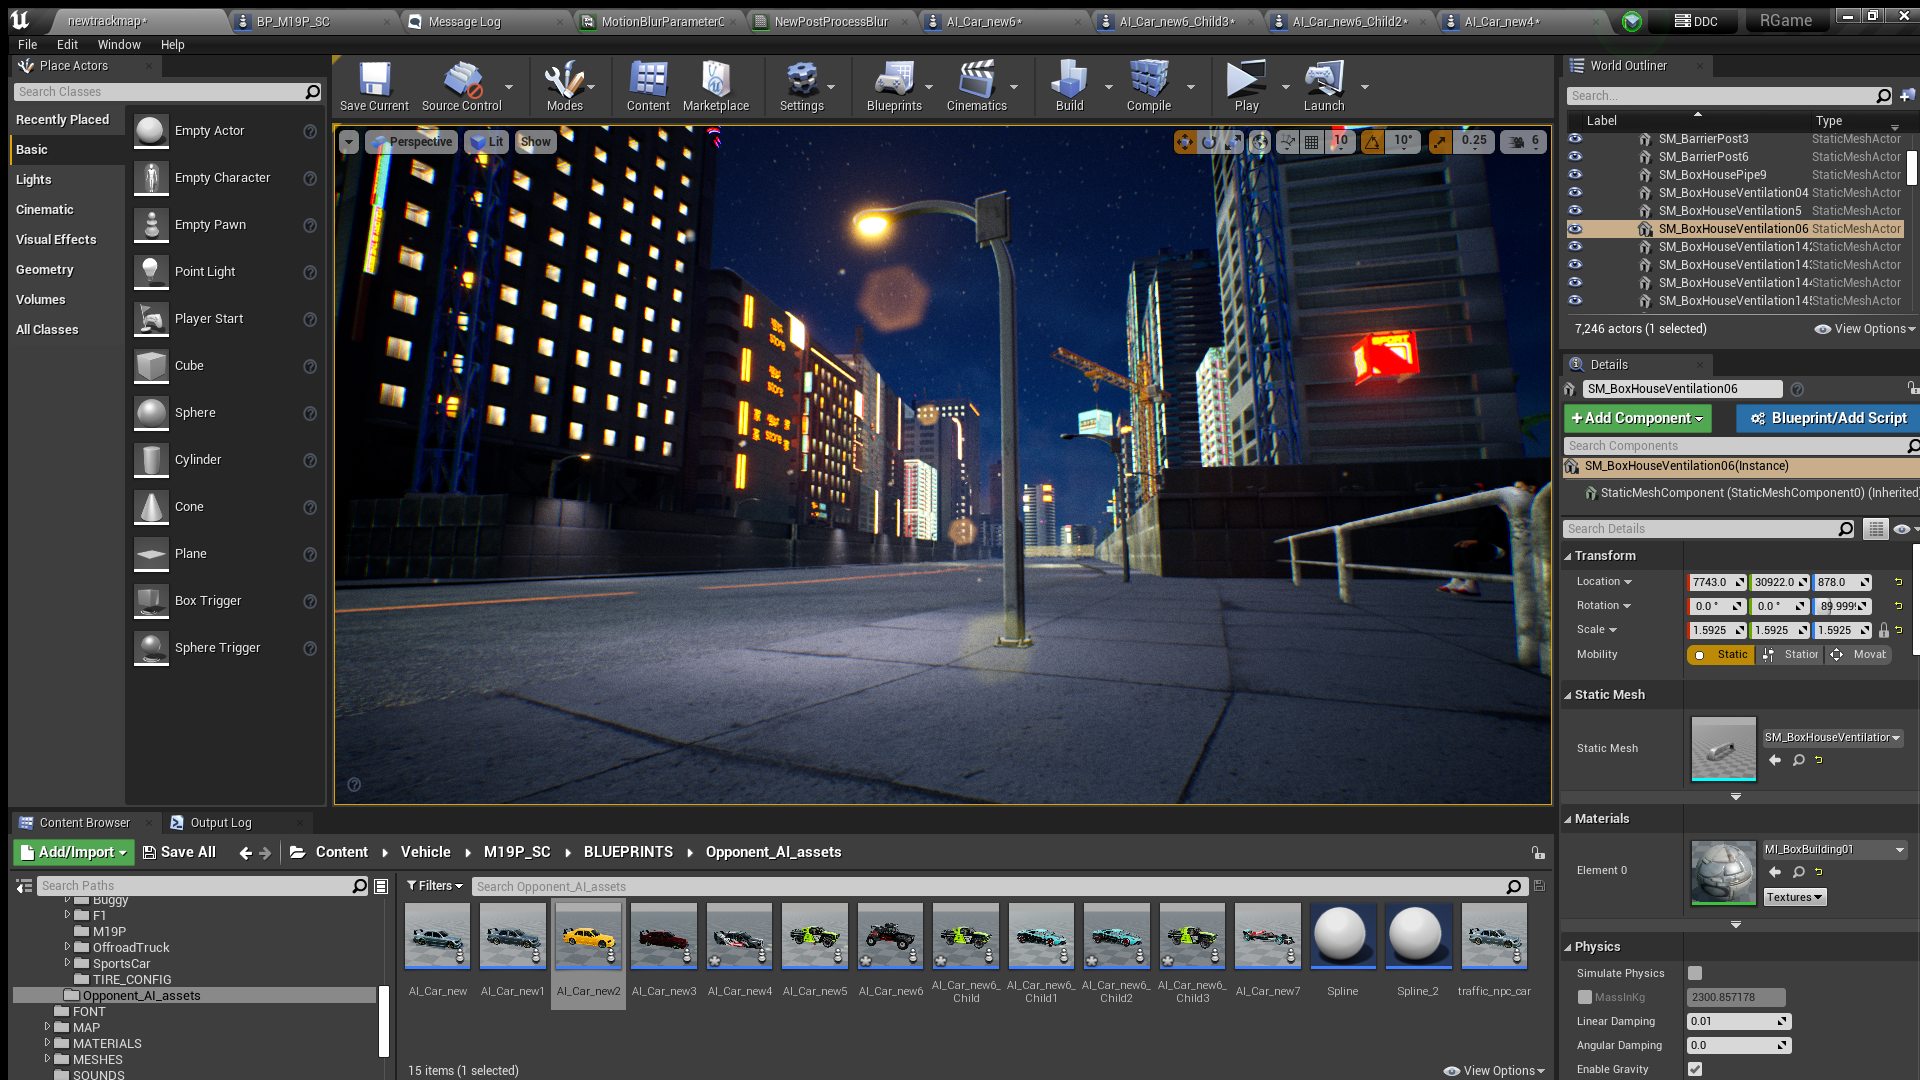
Task: Open the Window menu
Action: pos(119,45)
